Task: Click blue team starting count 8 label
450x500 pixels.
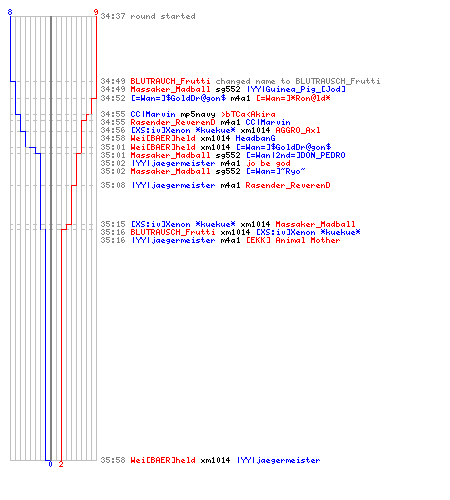Action: [x=10, y=12]
